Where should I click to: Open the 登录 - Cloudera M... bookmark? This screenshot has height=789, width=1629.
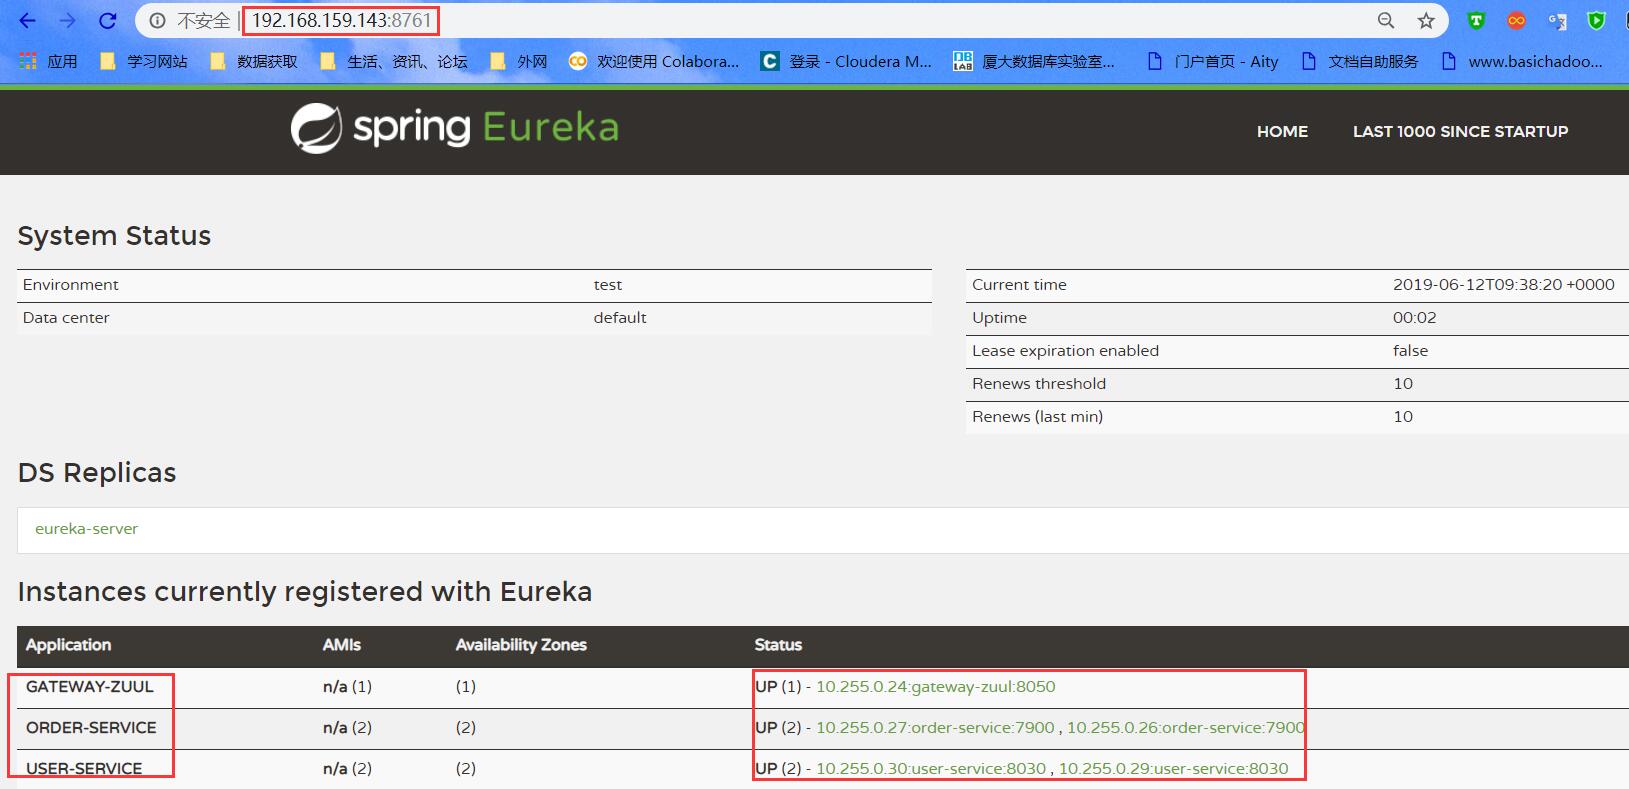tap(846, 61)
